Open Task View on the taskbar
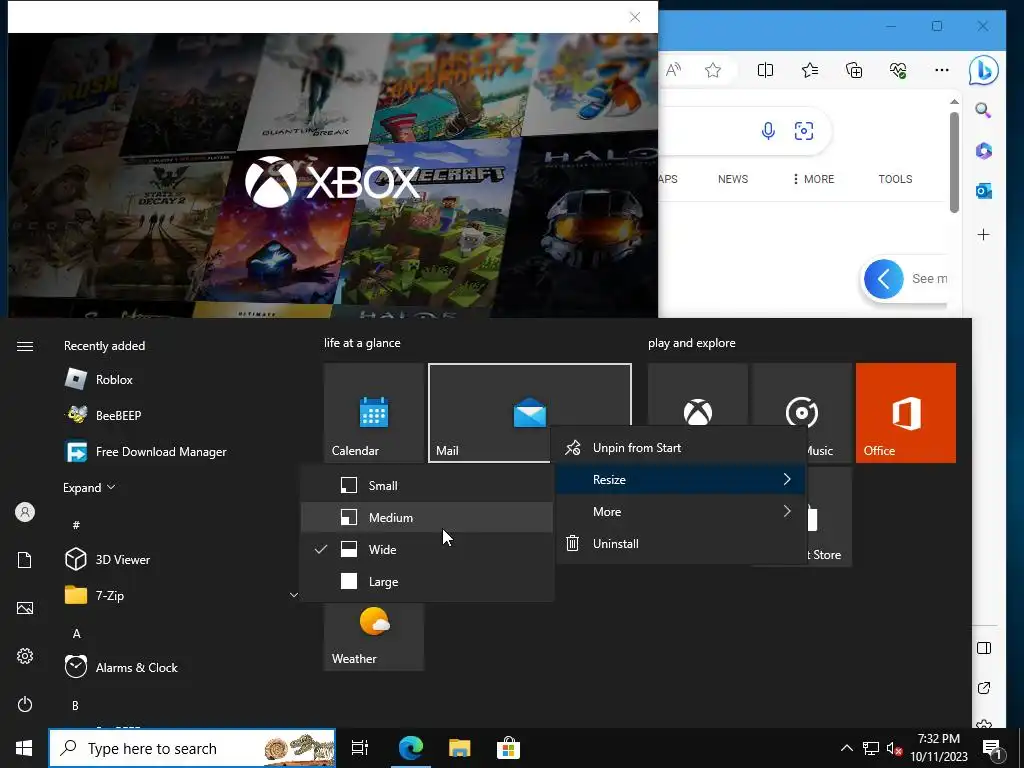Image resolution: width=1024 pixels, height=768 pixels. 360,748
